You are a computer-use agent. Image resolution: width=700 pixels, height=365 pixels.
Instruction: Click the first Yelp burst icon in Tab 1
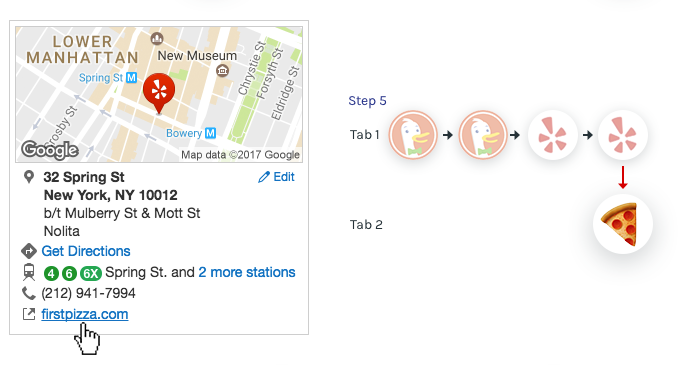[553, 135]
